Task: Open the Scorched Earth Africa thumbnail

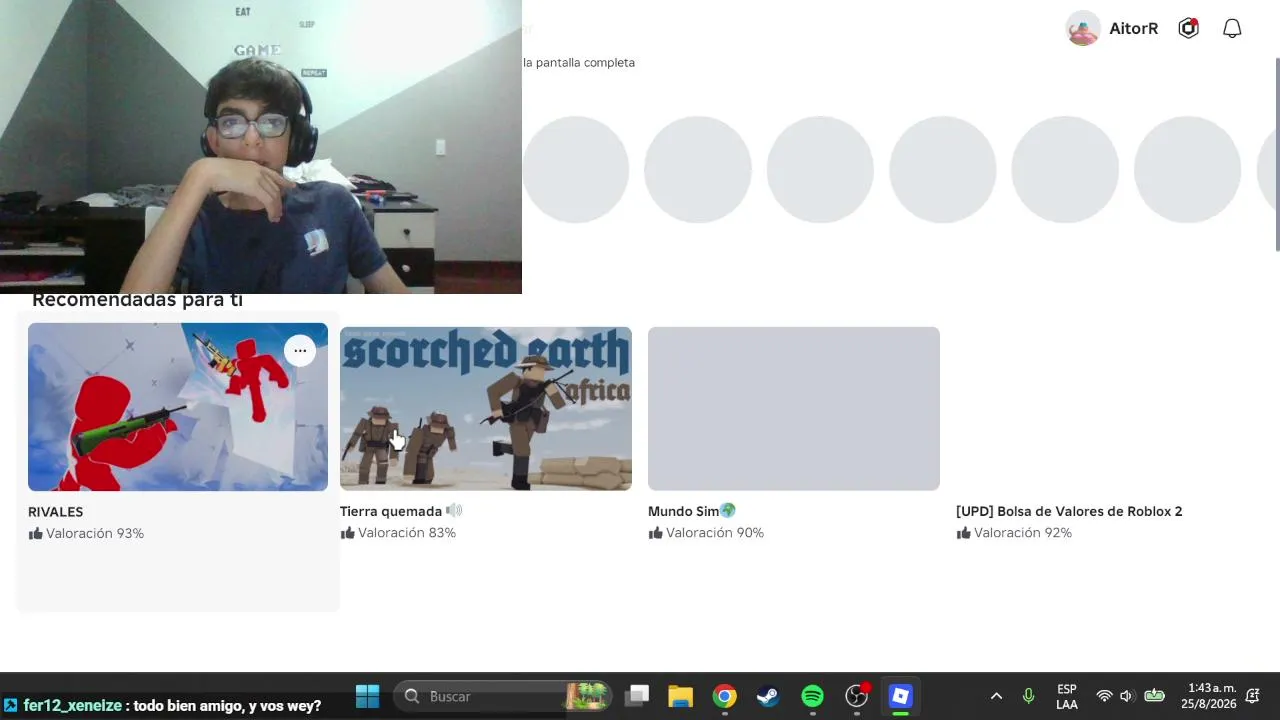Action: 486,409
